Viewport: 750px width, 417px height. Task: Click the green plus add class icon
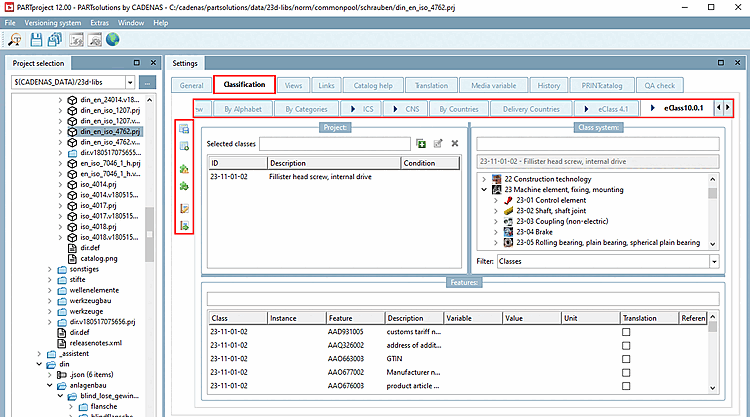click(421, 143)
